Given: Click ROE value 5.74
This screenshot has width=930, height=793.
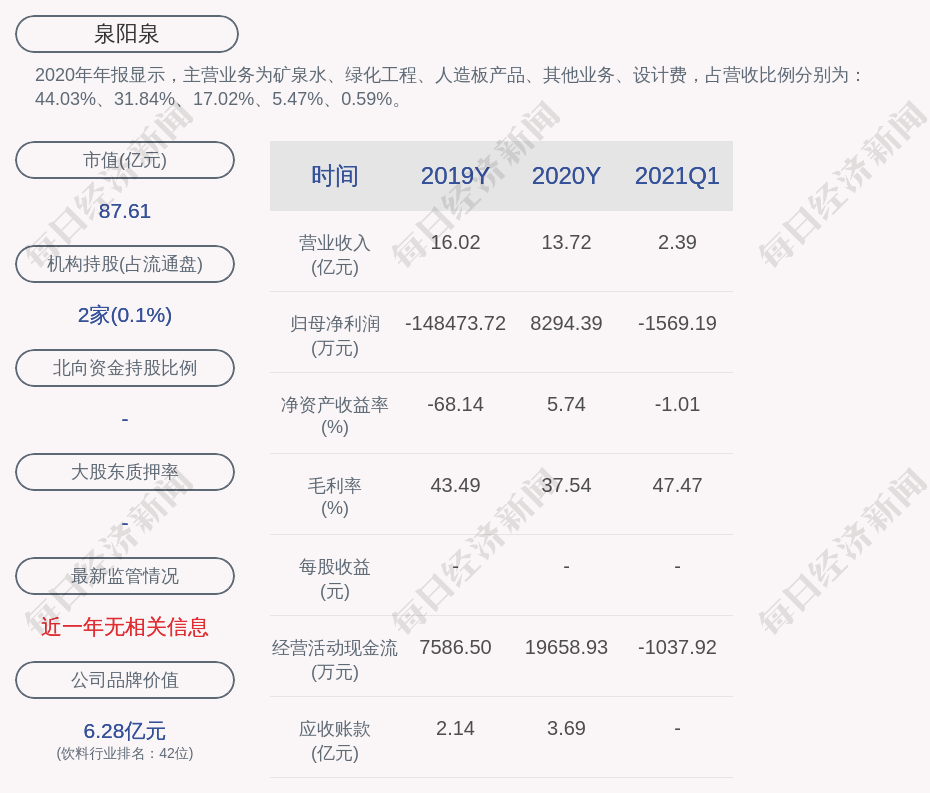Looking at the screenshot, I should (566, 405).
